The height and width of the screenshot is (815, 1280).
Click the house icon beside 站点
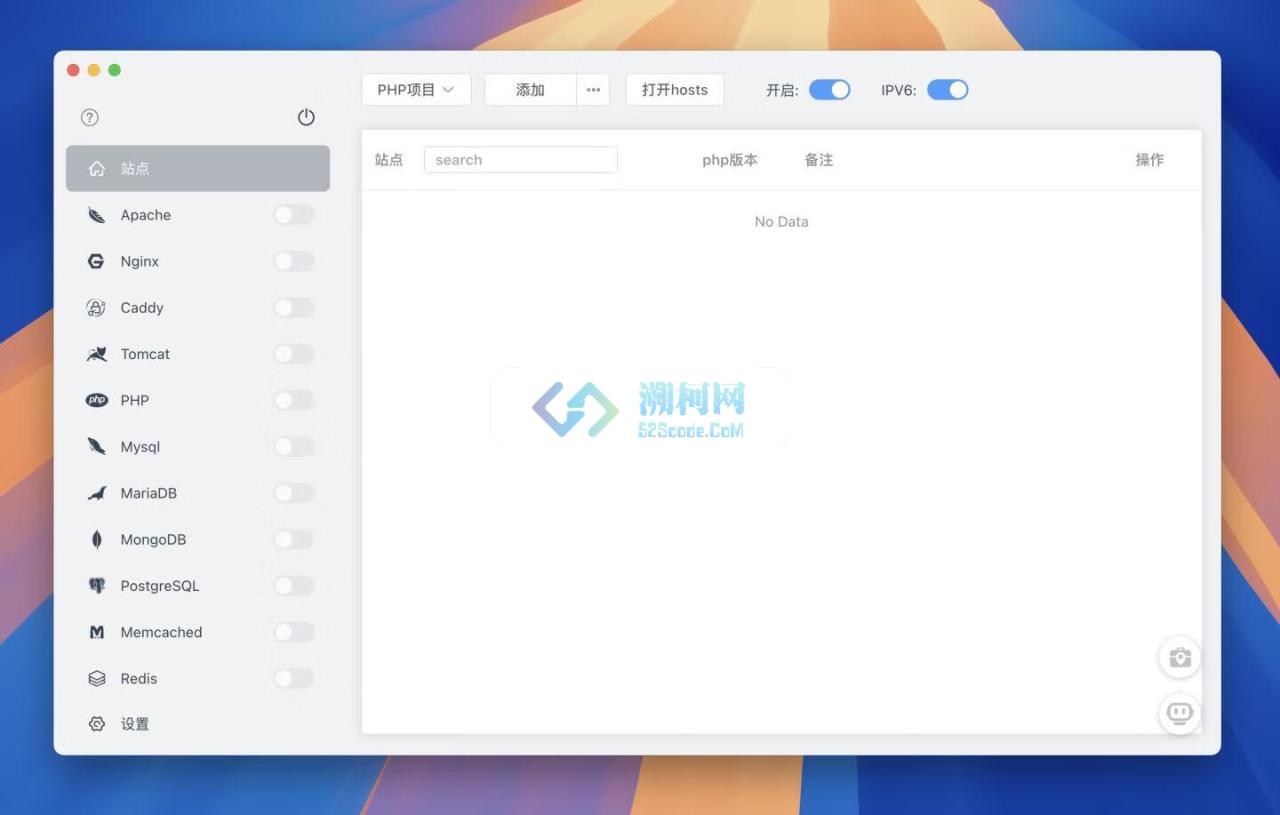[x=97, y=169]
